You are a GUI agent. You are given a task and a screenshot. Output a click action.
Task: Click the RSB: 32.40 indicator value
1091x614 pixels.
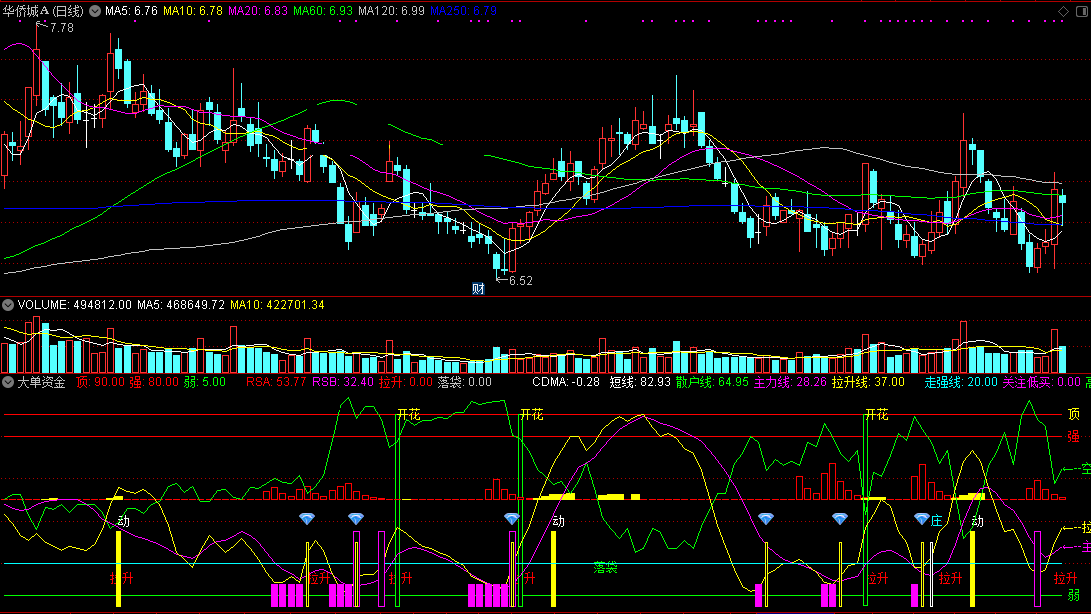[x=342, y=382]
